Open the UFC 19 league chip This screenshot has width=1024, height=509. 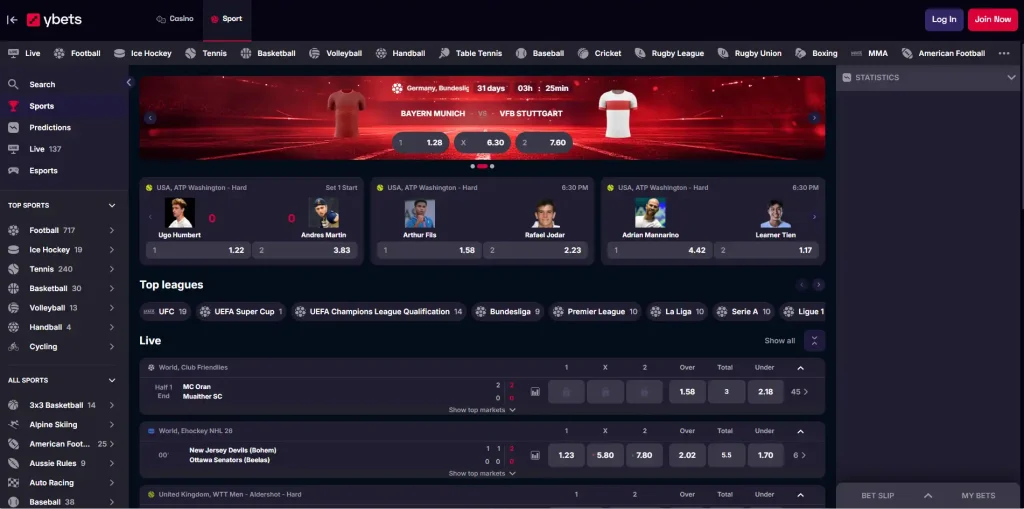pyautogui.click(x=165, y=312)
